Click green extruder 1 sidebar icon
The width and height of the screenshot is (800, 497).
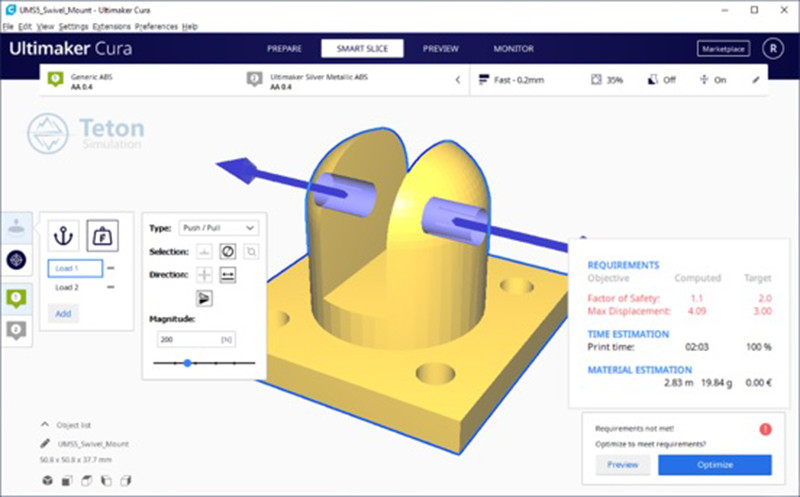[x=16, y=297]
